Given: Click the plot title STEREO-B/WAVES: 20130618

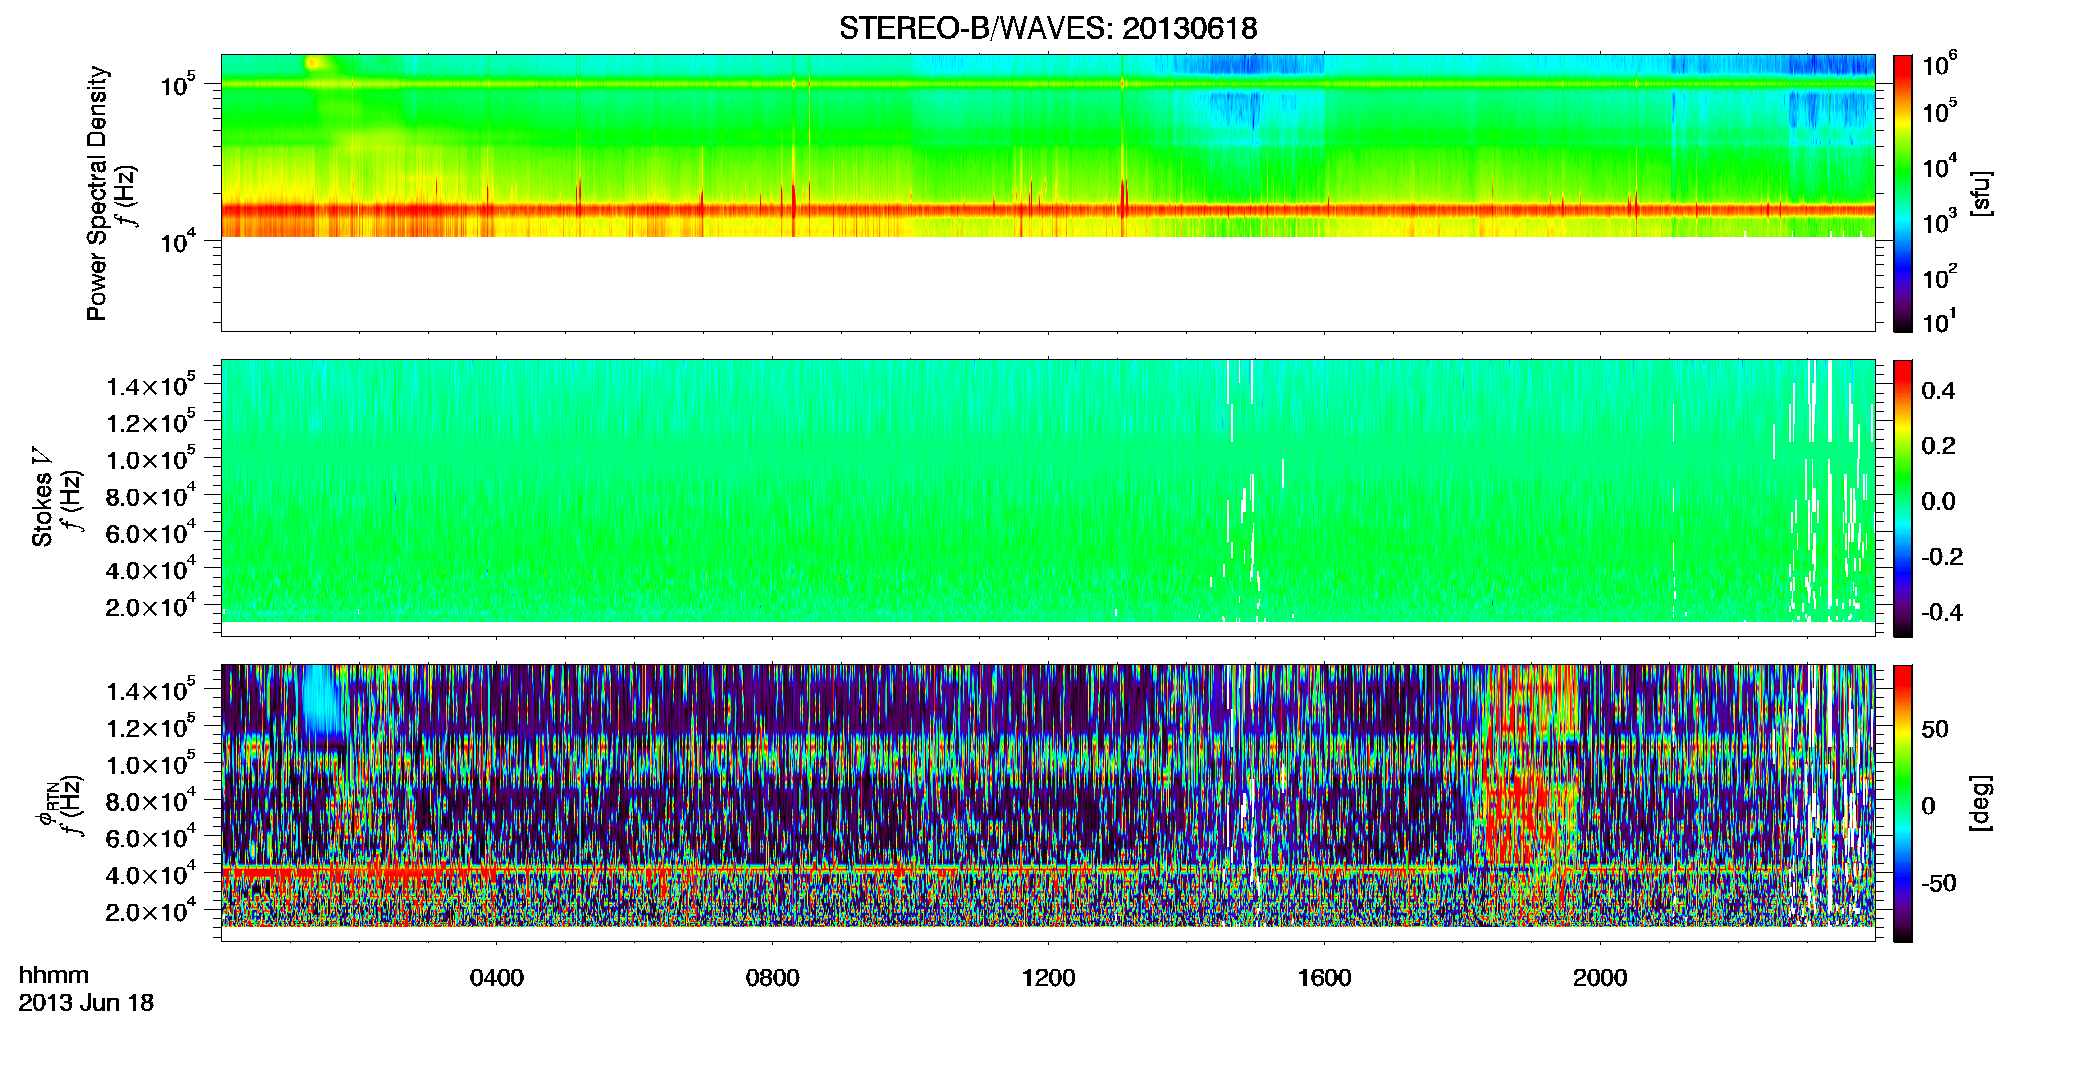Looking at the screenshot, I should 1048,28.
